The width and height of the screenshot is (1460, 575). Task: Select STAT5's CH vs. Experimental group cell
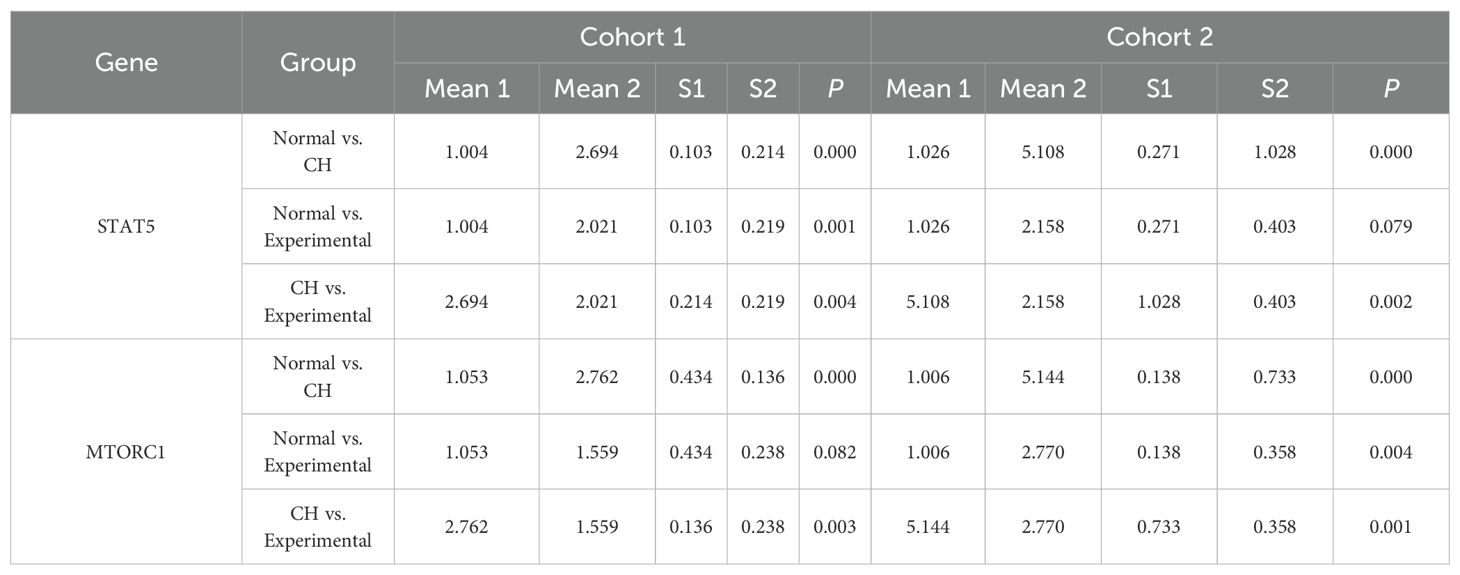point(317,302)
